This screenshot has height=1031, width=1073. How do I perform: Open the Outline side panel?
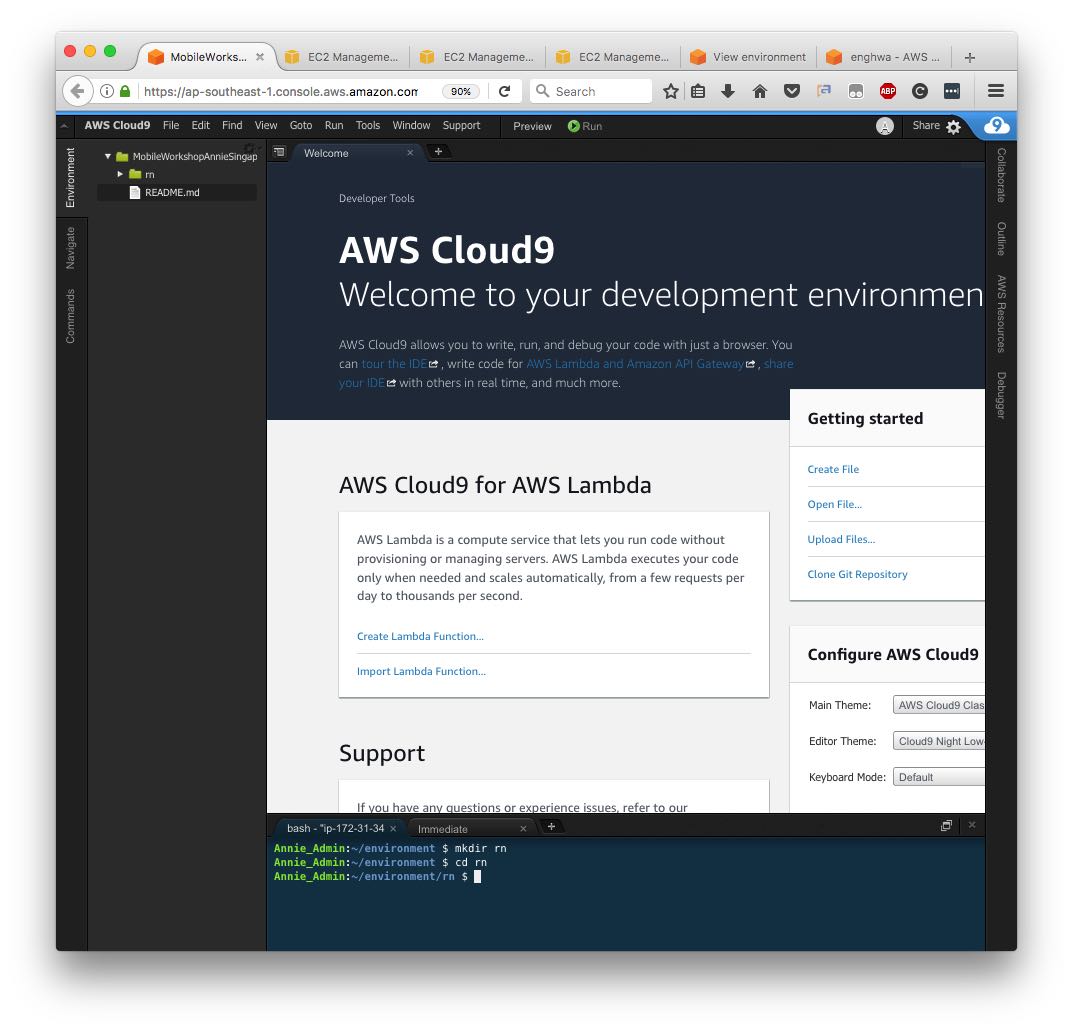point(1000,239)
